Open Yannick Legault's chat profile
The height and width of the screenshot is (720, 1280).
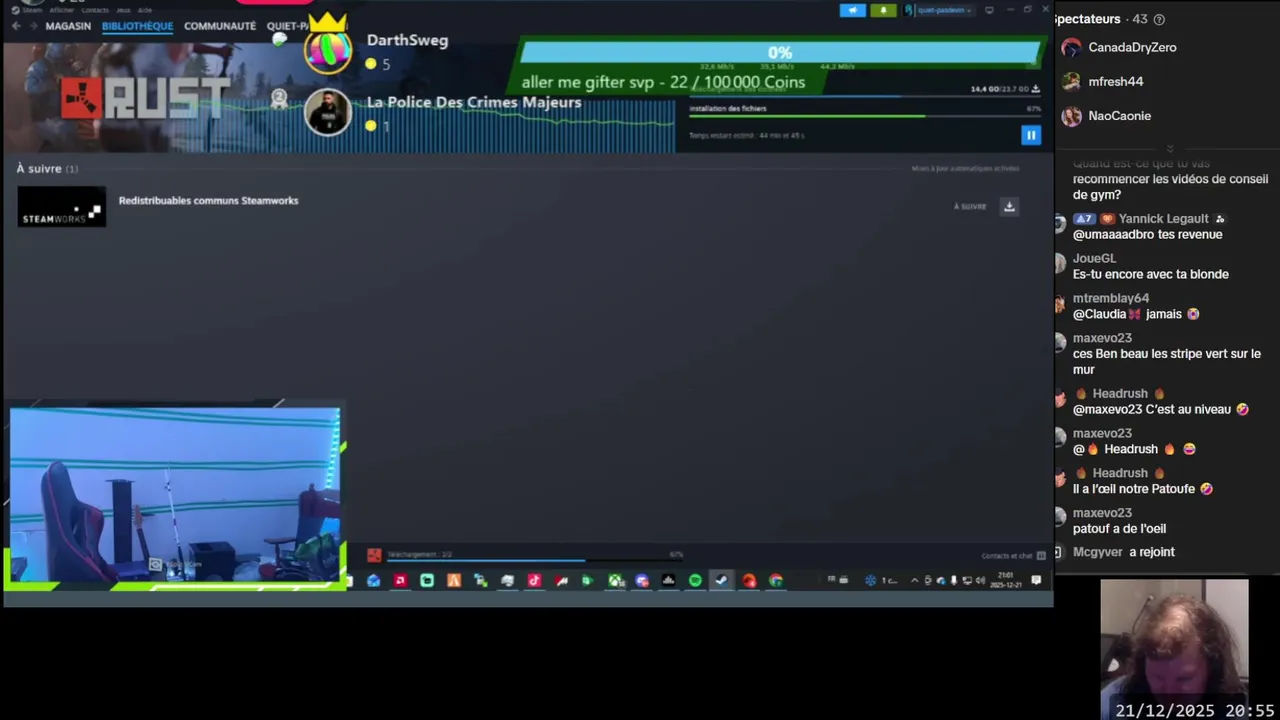coord(1163,219)
